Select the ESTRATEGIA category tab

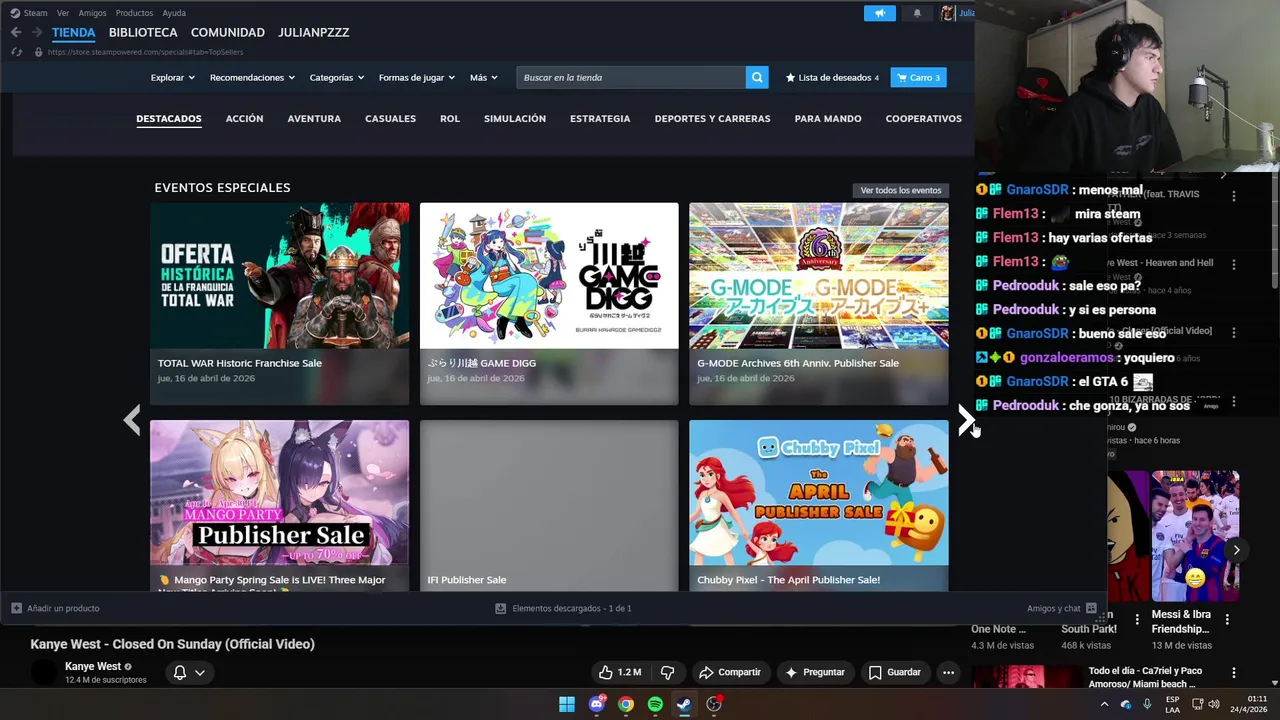pos(600,118)
